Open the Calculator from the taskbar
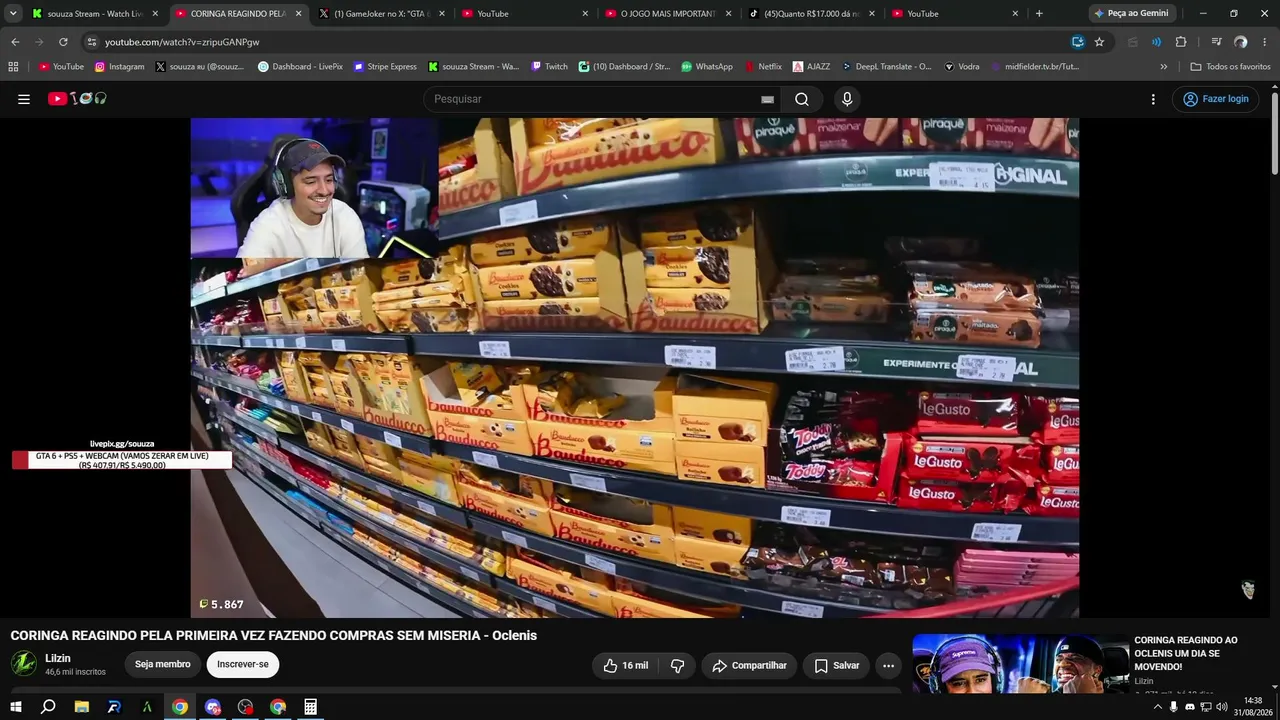The height and width of the screenshot is (720, 1280). pyautogui.click(x=311, y=707)
